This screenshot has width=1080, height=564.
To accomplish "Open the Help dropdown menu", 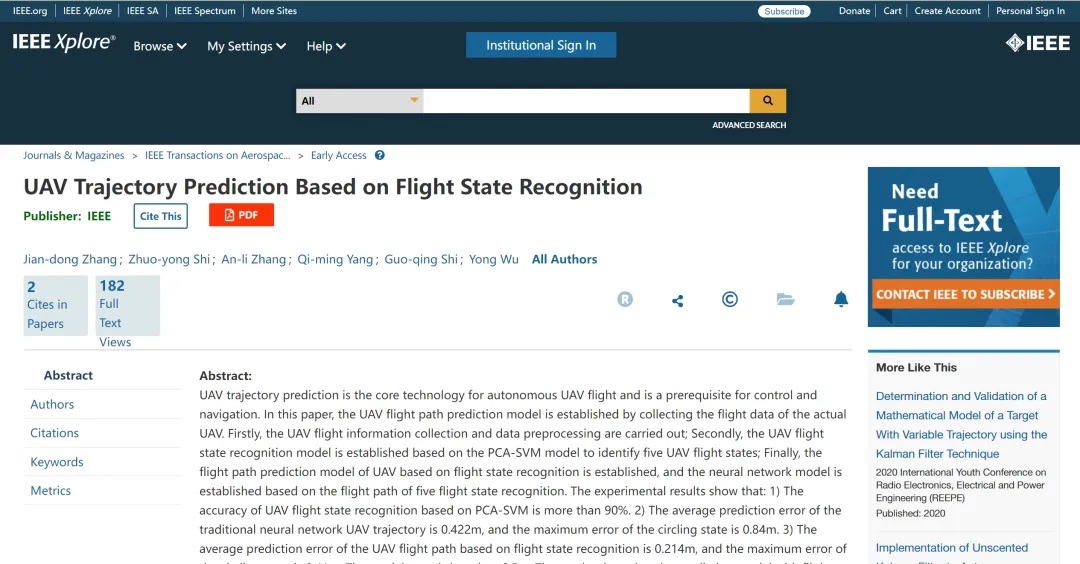I will coord(326,46).
